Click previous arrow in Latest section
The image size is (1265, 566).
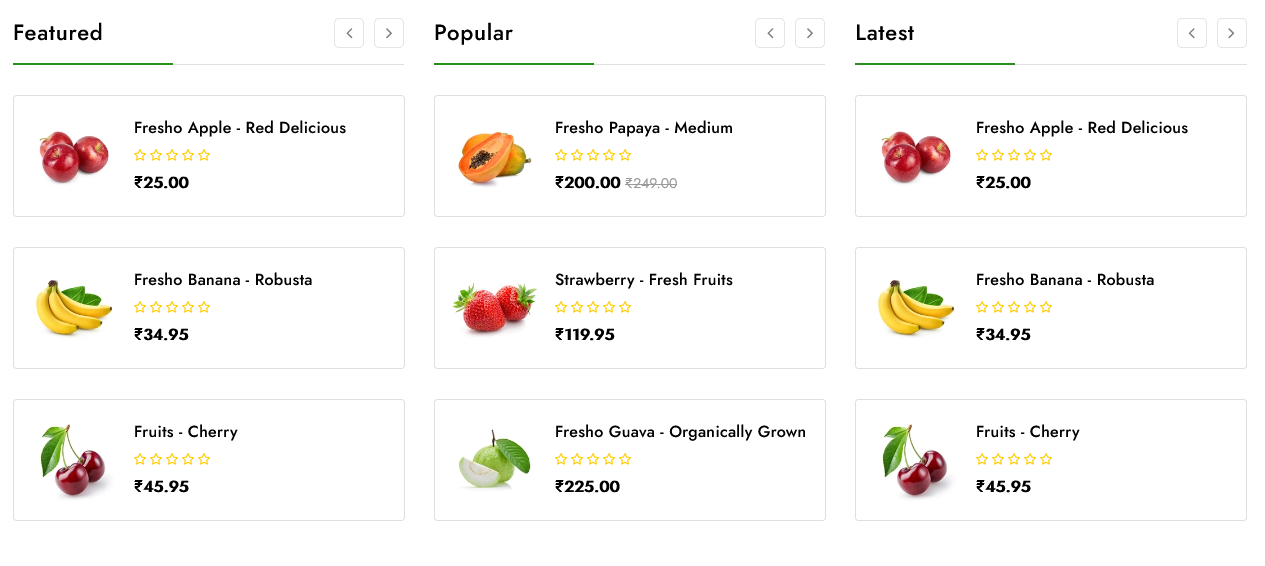point(1192,33)
